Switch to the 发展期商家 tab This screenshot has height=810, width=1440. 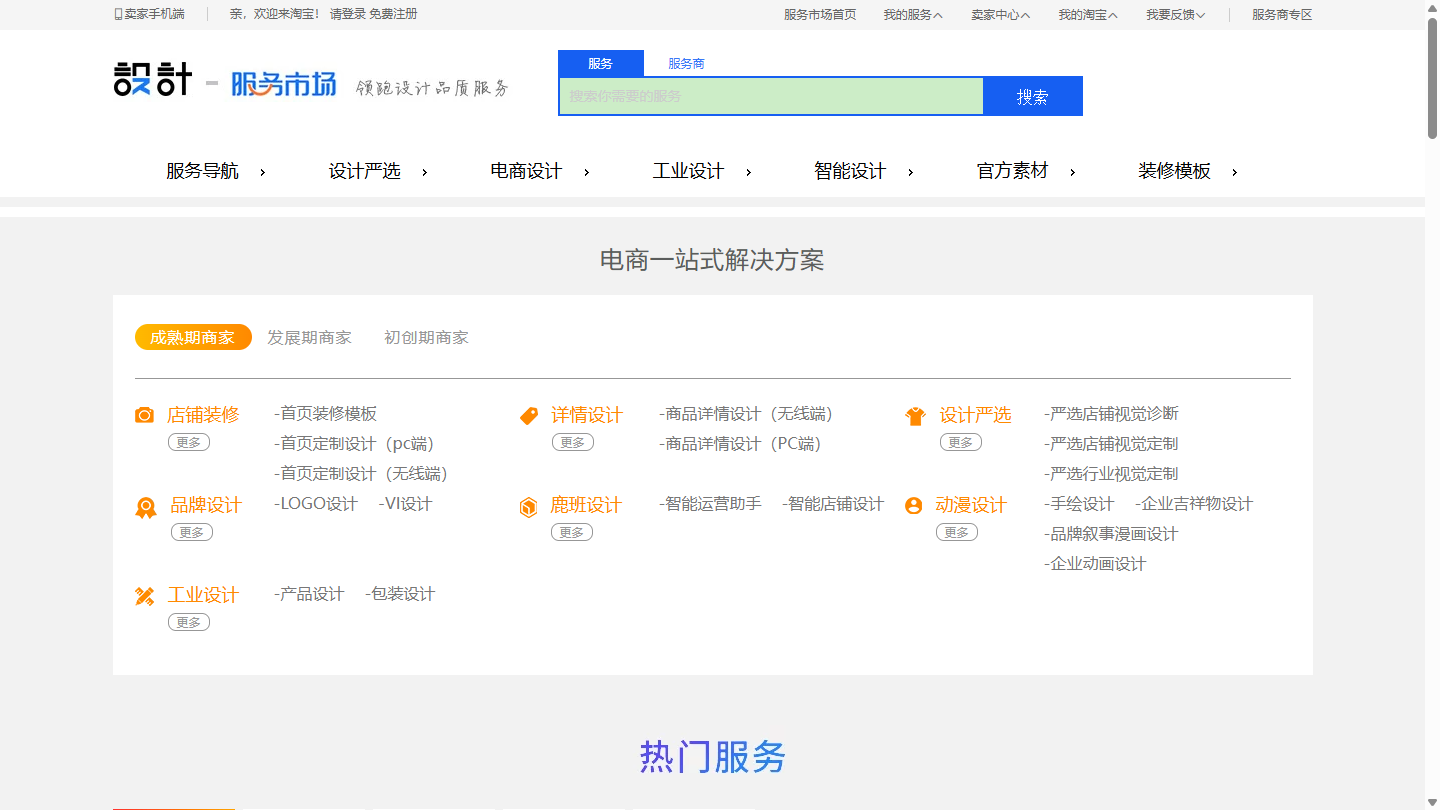tap(309, 337)
